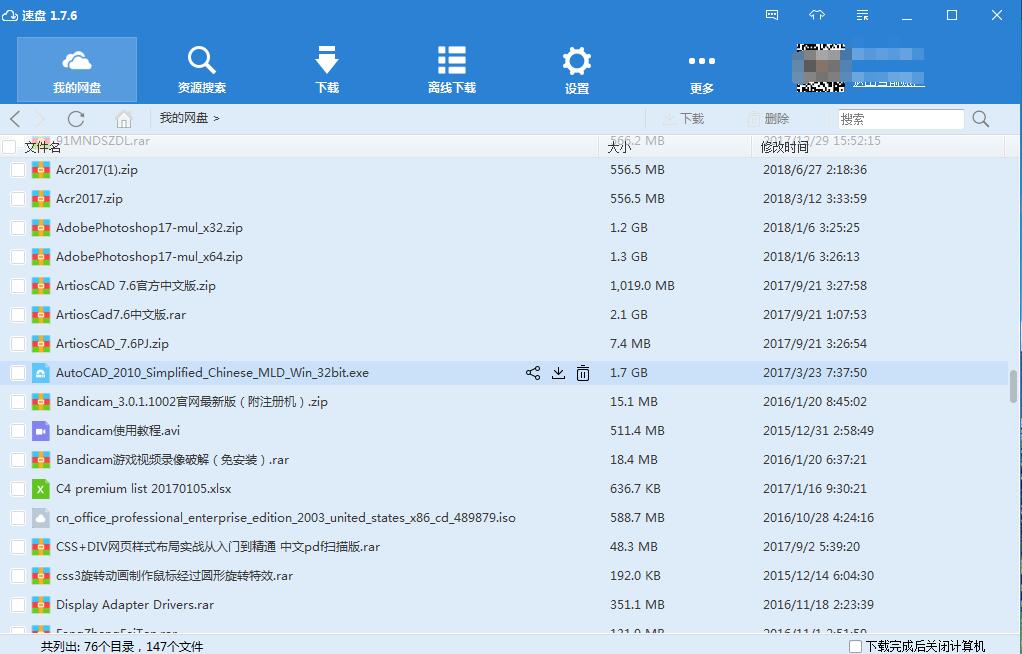Viewport: 1022px width, 654px height.
Task: Click the share icon on AutoCAD row
Action: click(532, 373)
